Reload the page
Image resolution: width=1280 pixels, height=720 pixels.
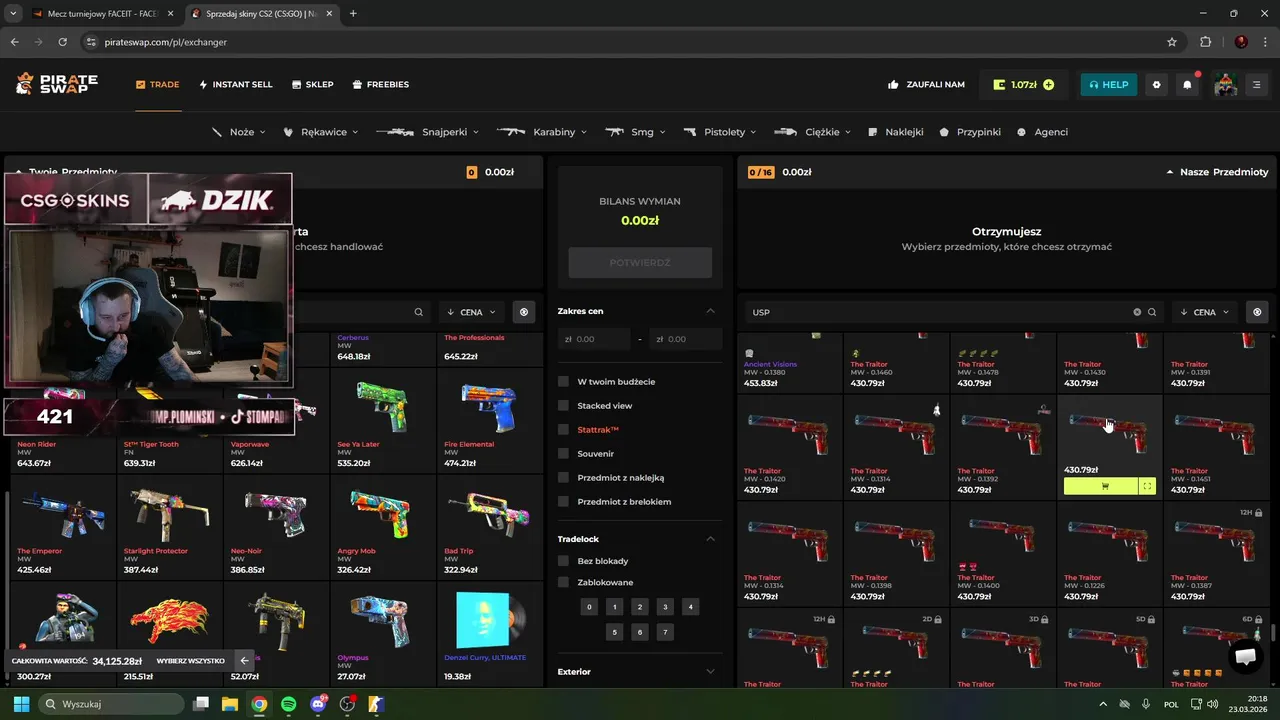(x=62, y=42)
